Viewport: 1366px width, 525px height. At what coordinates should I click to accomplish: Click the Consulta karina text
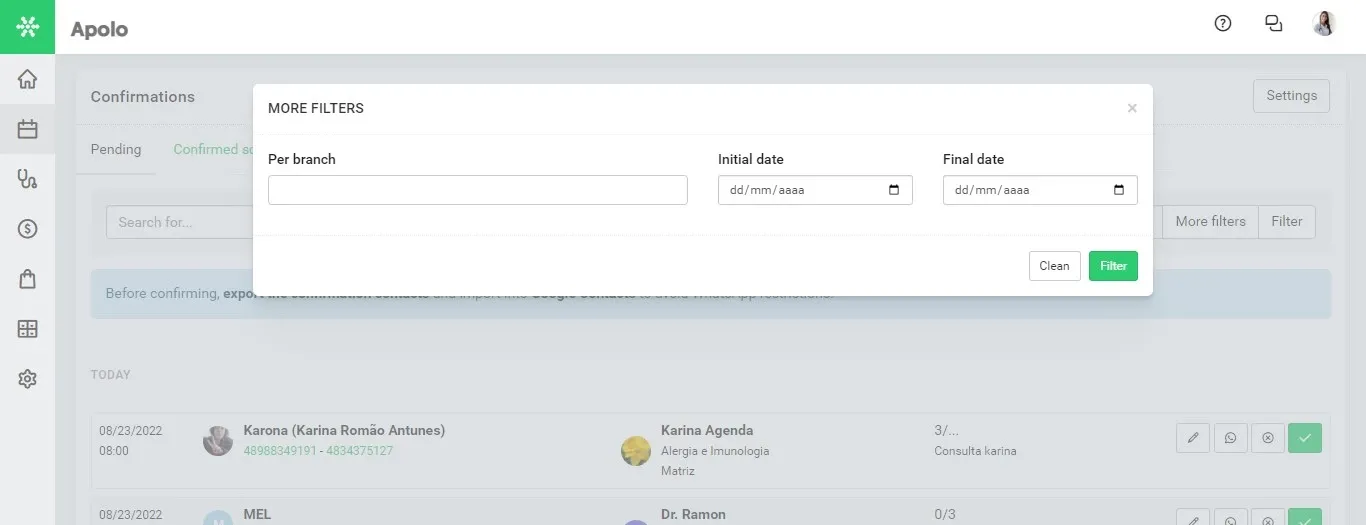(x=975, y=451)
